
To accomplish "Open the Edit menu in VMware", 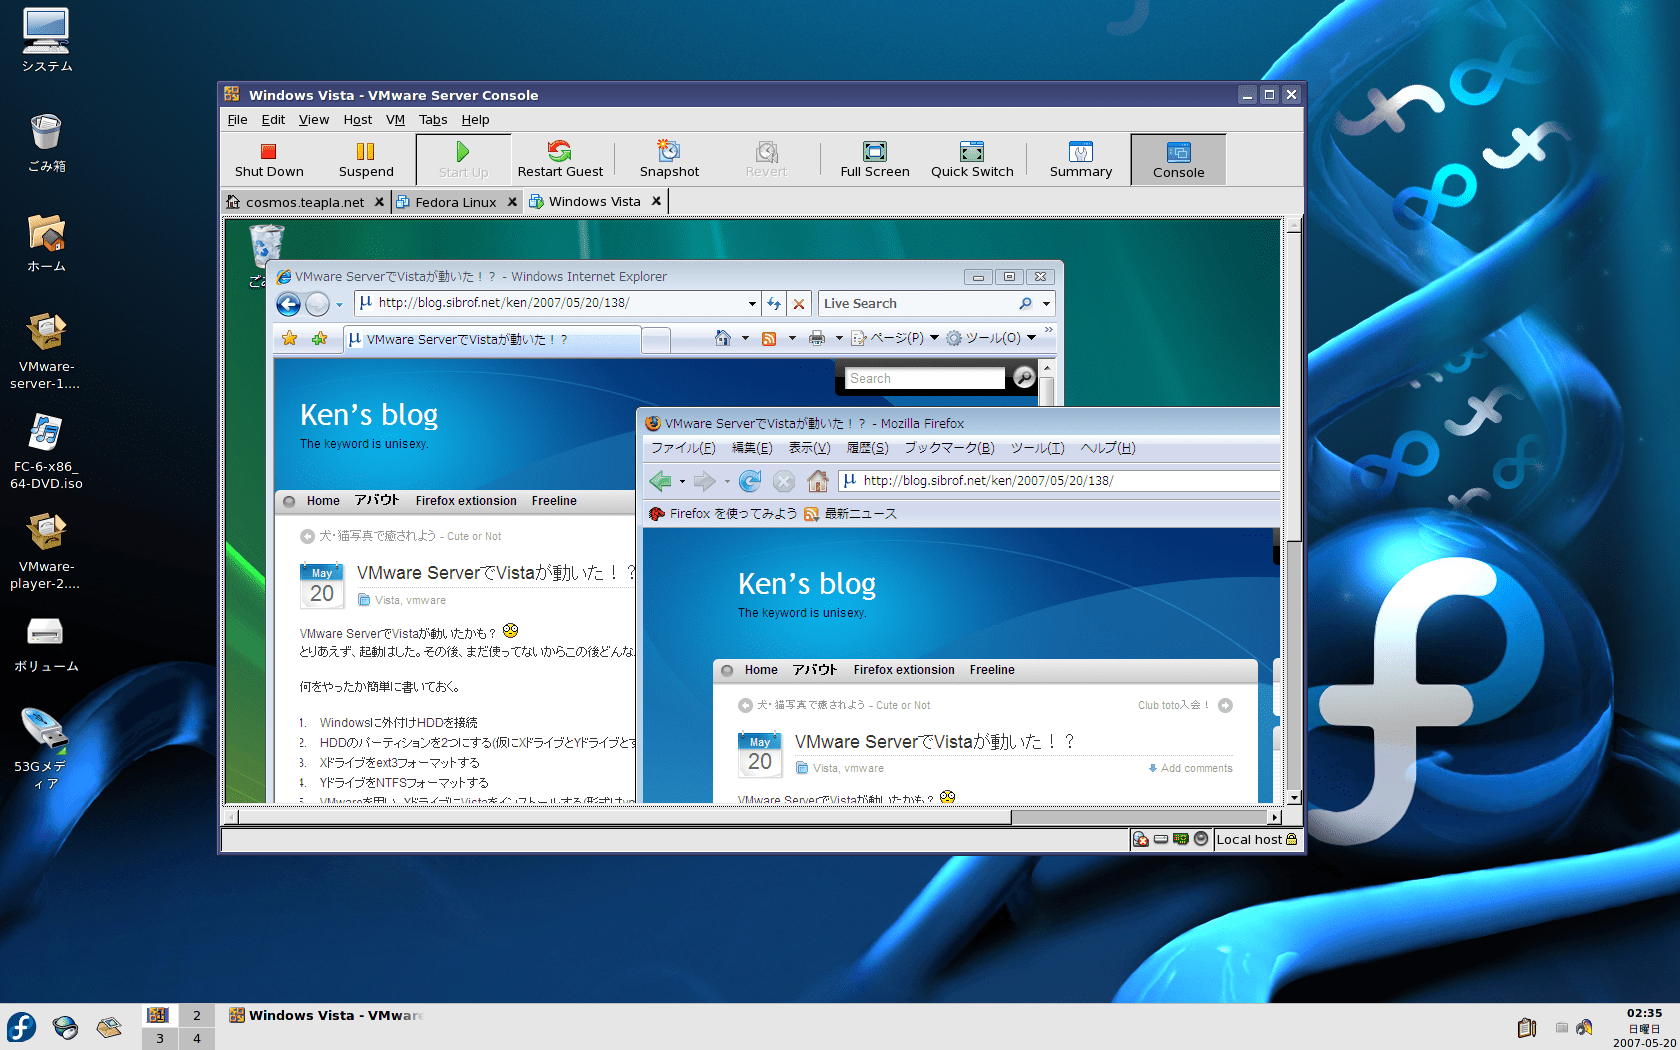I will tap(273, 120).
